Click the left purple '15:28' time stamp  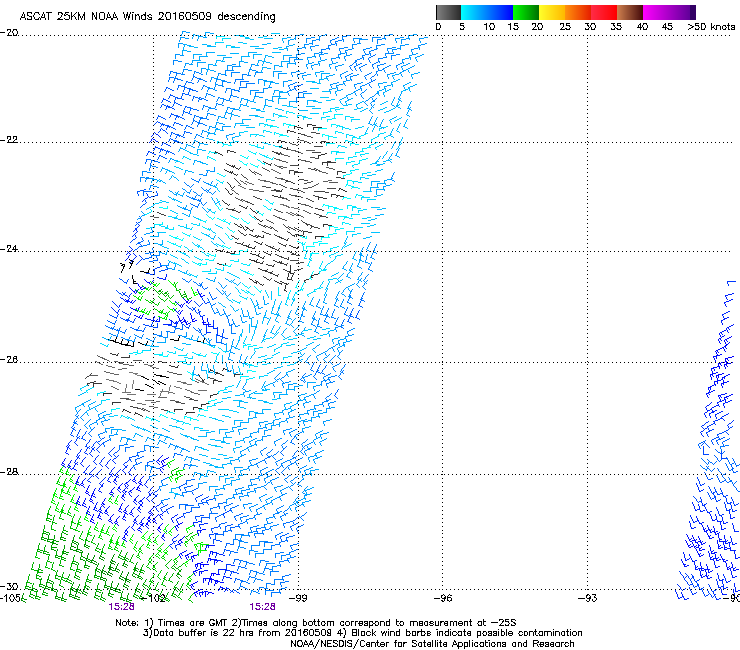tap(121, 607)
